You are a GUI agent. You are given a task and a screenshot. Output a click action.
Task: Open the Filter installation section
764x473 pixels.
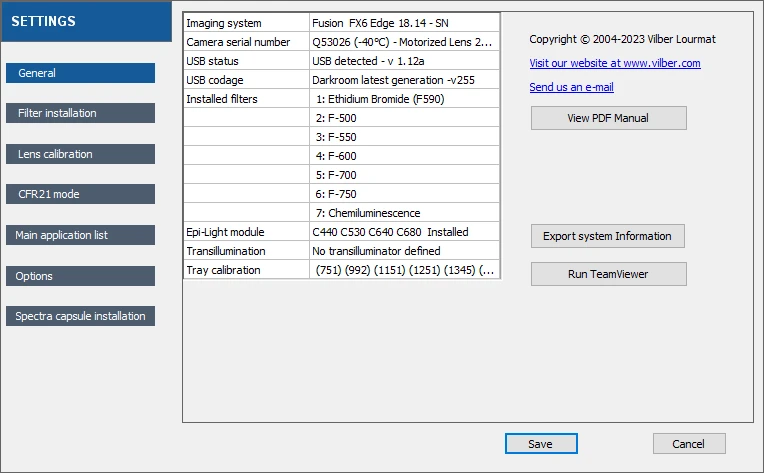(80, 113)
